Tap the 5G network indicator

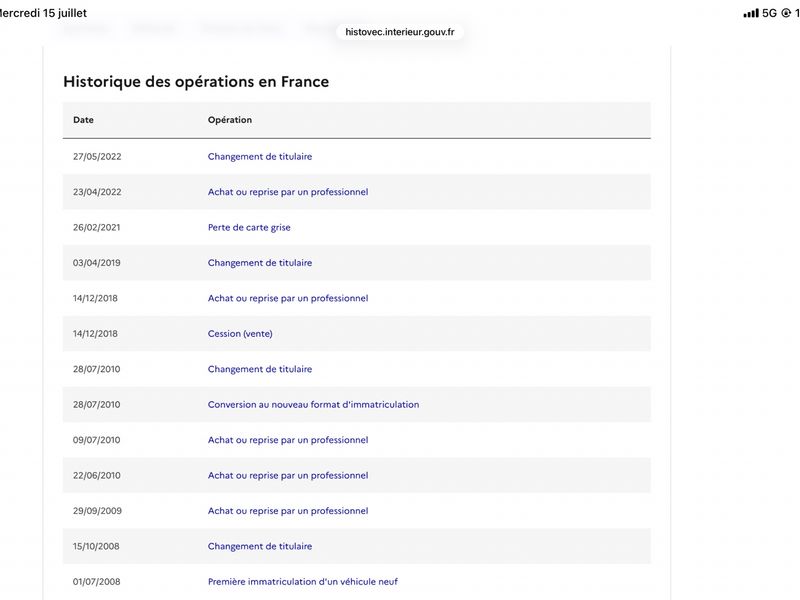(x=769, y=13)
